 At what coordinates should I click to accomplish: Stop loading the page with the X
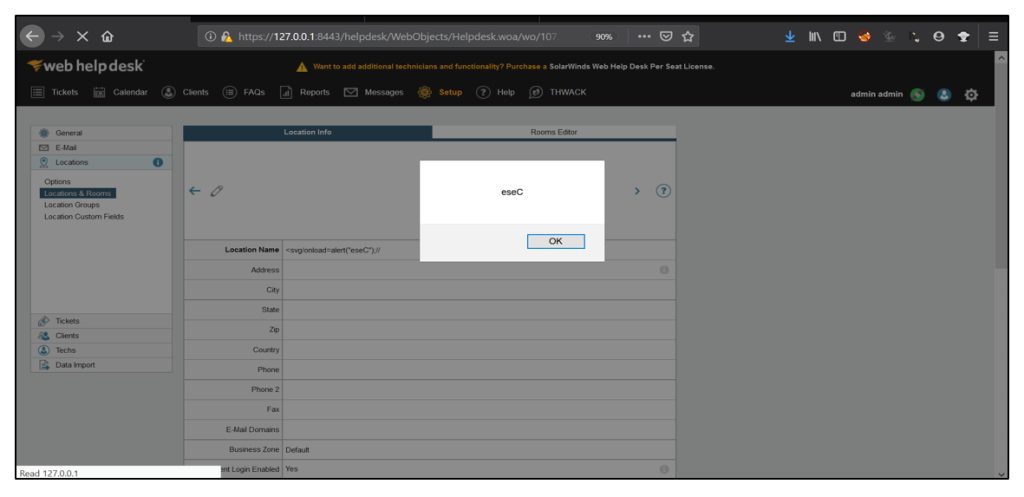point(82,37)
